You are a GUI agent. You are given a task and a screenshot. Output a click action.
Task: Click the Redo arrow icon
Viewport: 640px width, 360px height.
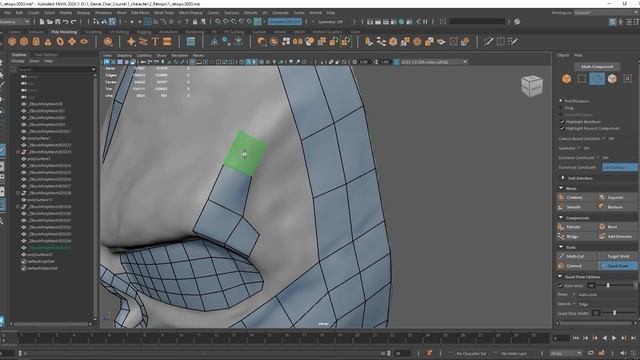[73, 22]
